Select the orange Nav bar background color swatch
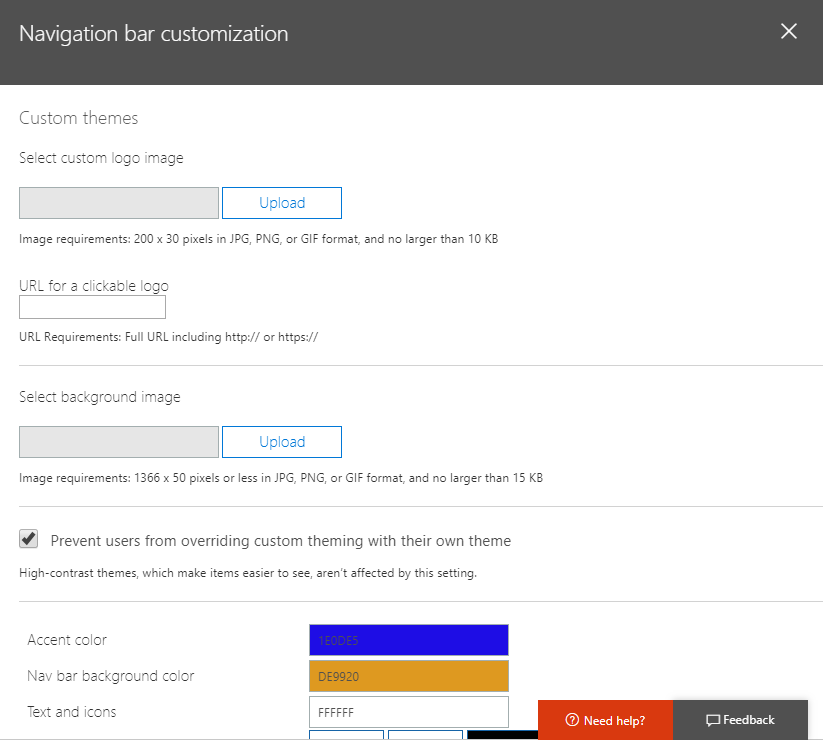823x740 pixels. click(408, 676)
